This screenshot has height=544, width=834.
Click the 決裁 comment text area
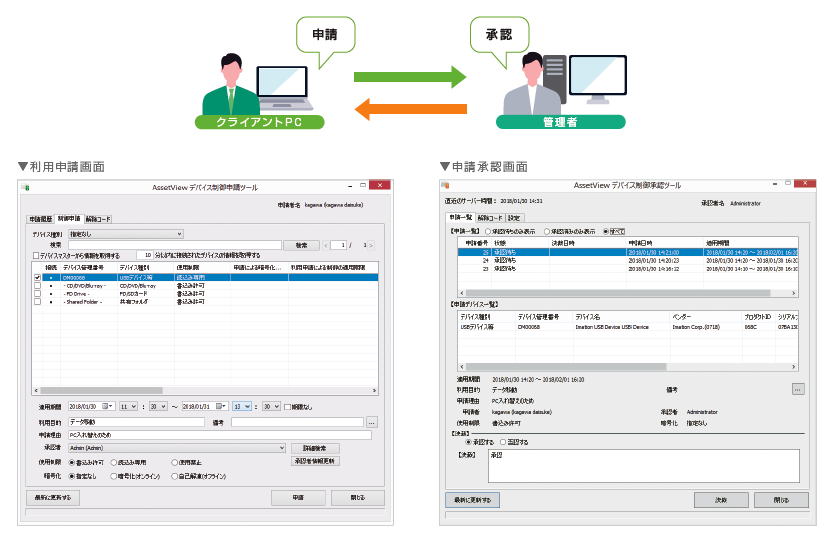(644, 466)
